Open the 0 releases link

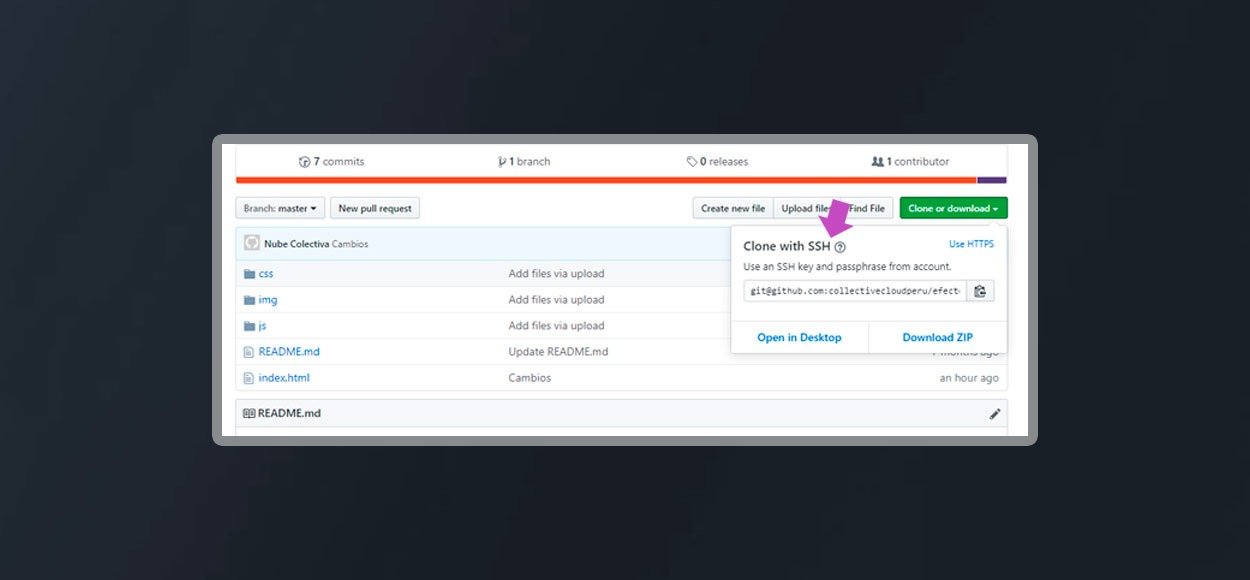pos(717,161)
